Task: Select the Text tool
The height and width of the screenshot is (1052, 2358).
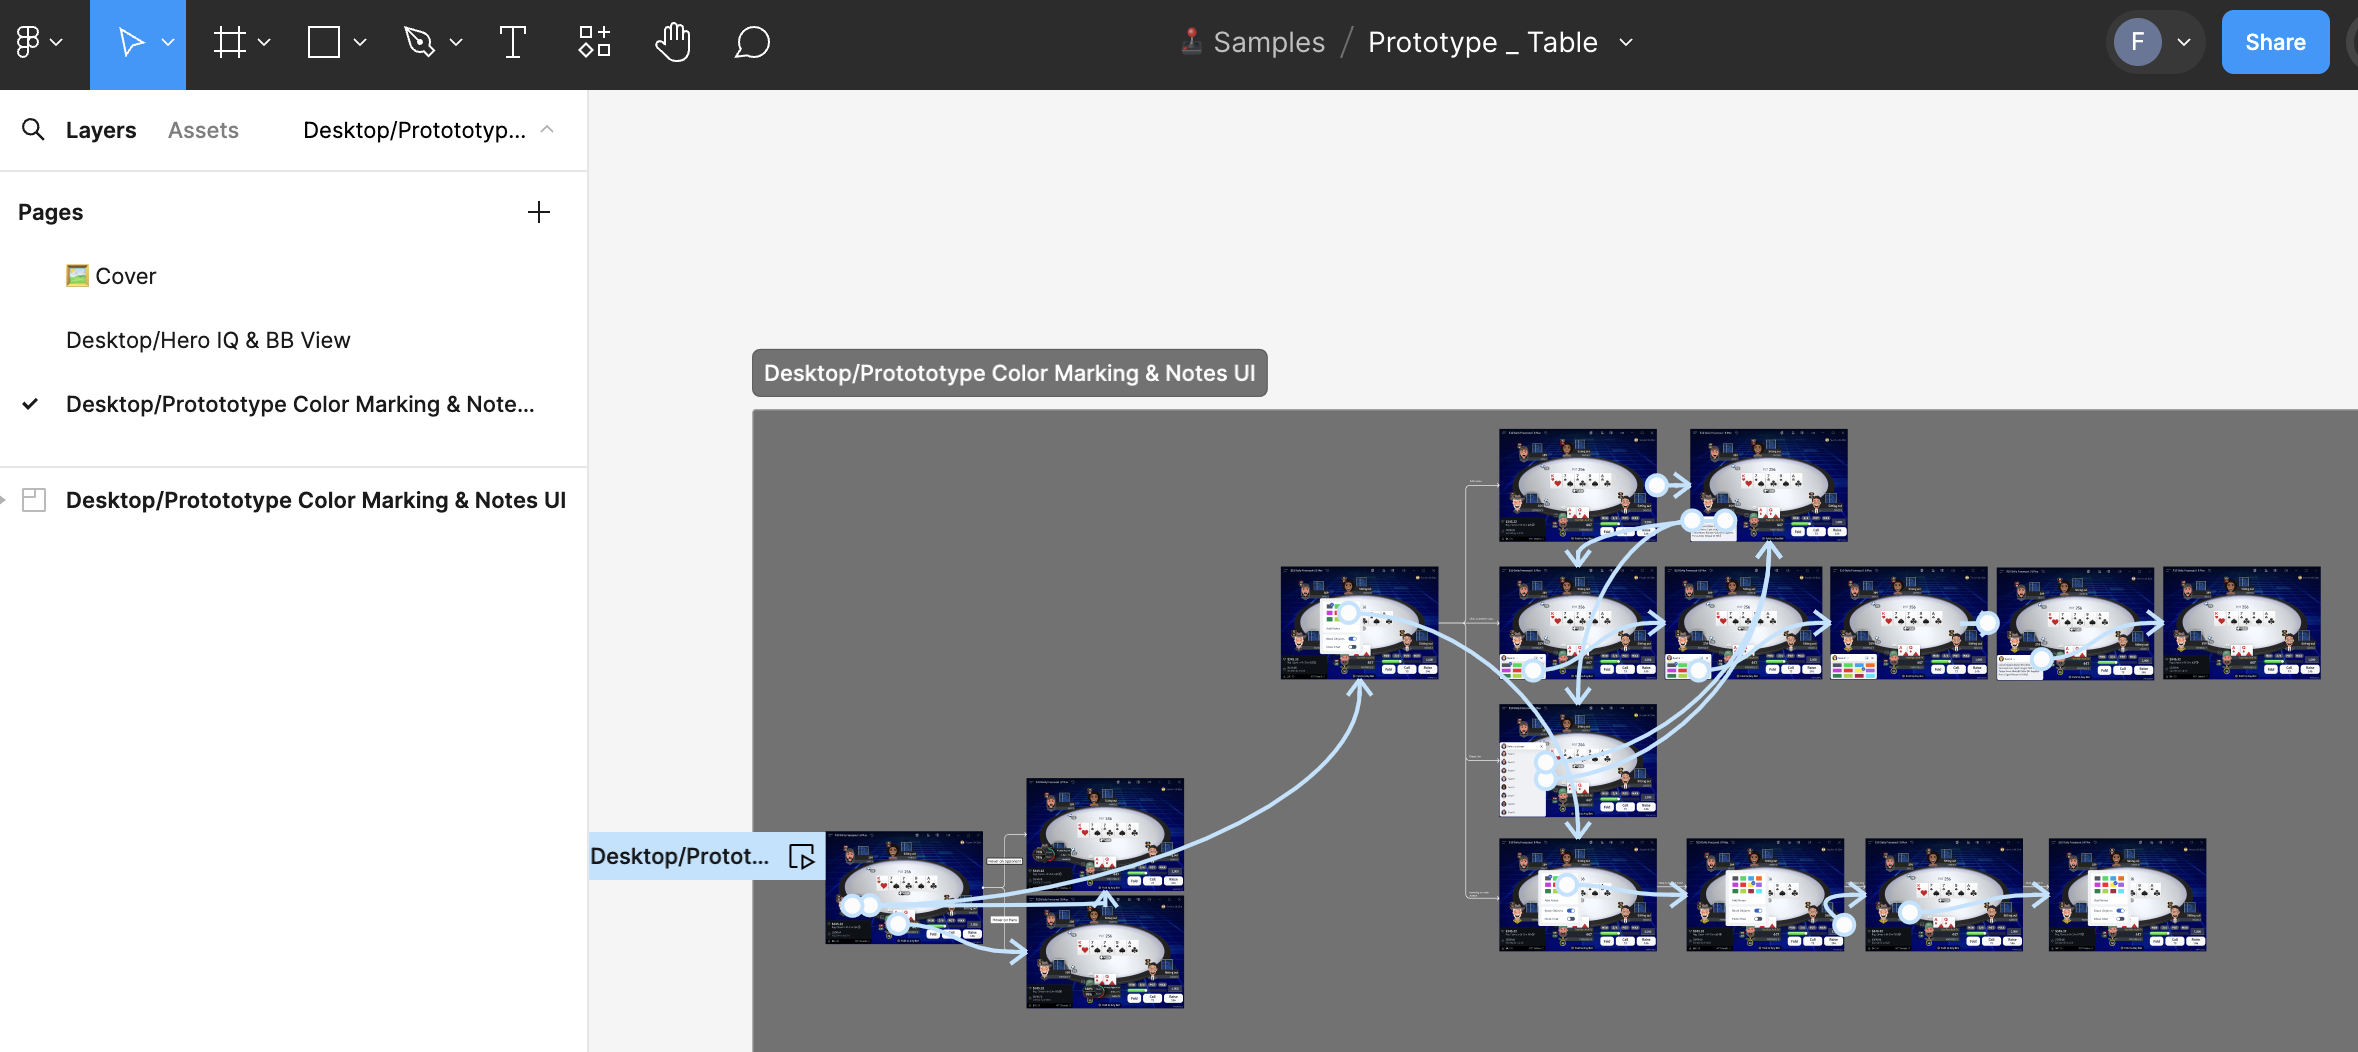Action: pos(512,42)
